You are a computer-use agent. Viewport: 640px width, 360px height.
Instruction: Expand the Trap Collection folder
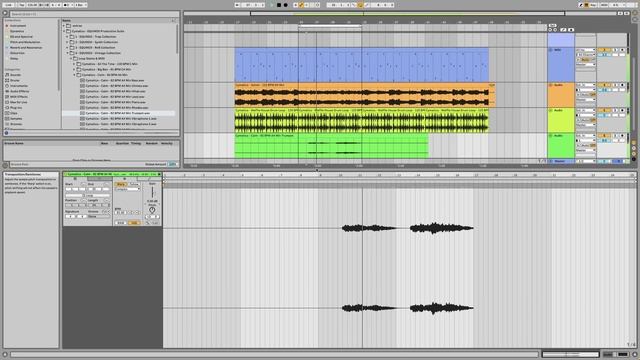(67, 36)
